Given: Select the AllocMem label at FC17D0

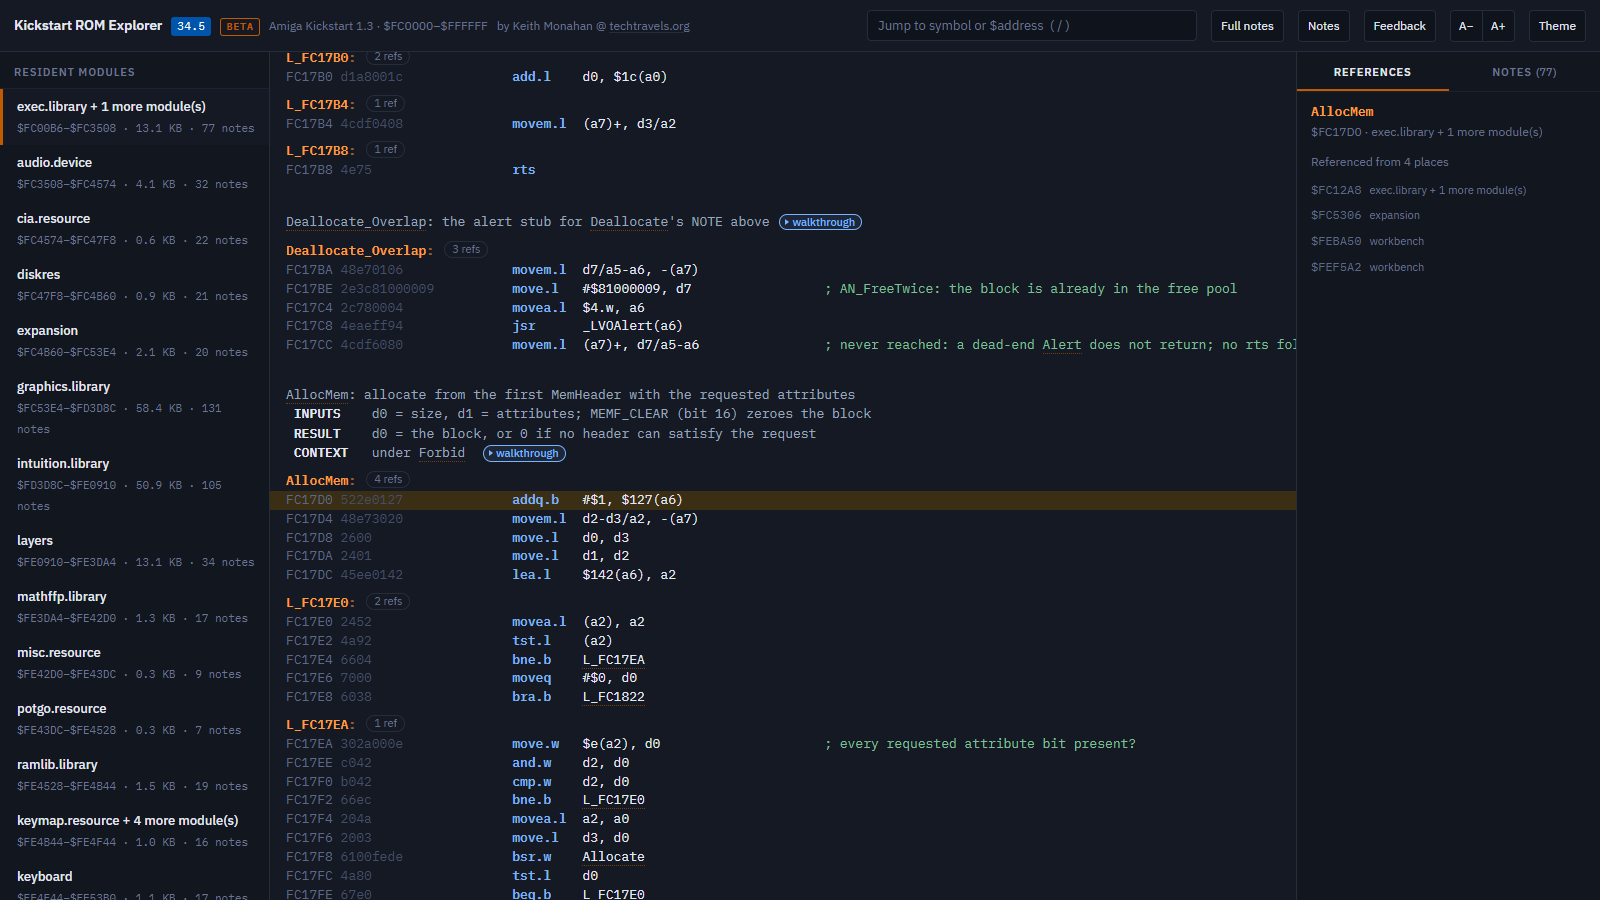Looking at the screenshot, I should [x=320, y=481].
